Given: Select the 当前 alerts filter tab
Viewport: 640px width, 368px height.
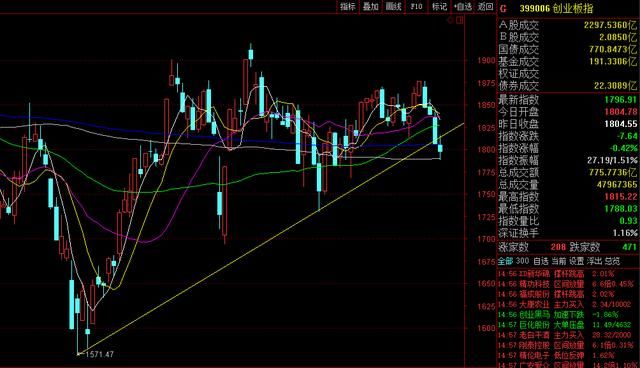Looking at the screenshot, I should pos(559,261).
